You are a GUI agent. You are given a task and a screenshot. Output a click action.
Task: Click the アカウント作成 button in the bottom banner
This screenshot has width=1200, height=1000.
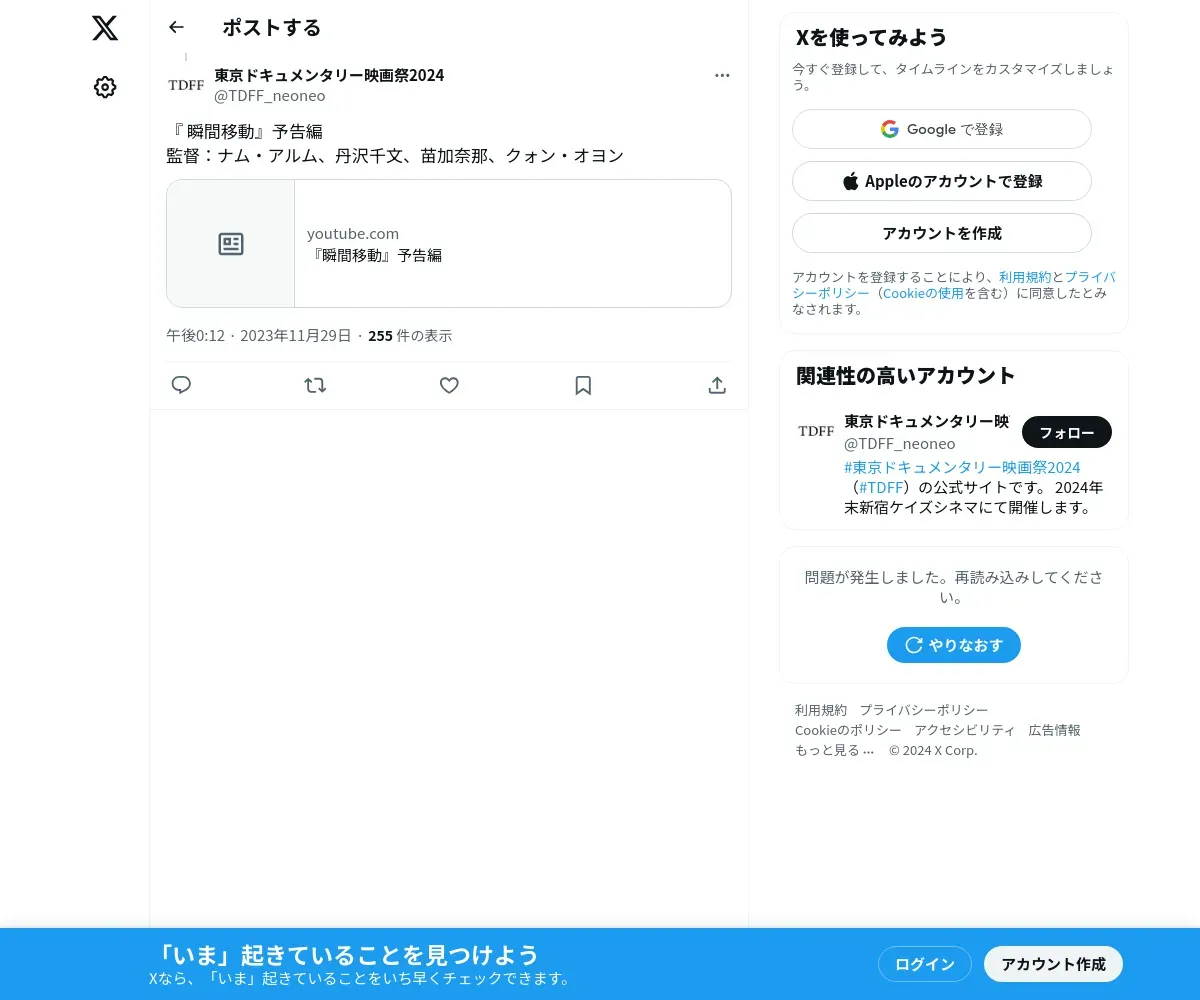(x=1054, y=964)
